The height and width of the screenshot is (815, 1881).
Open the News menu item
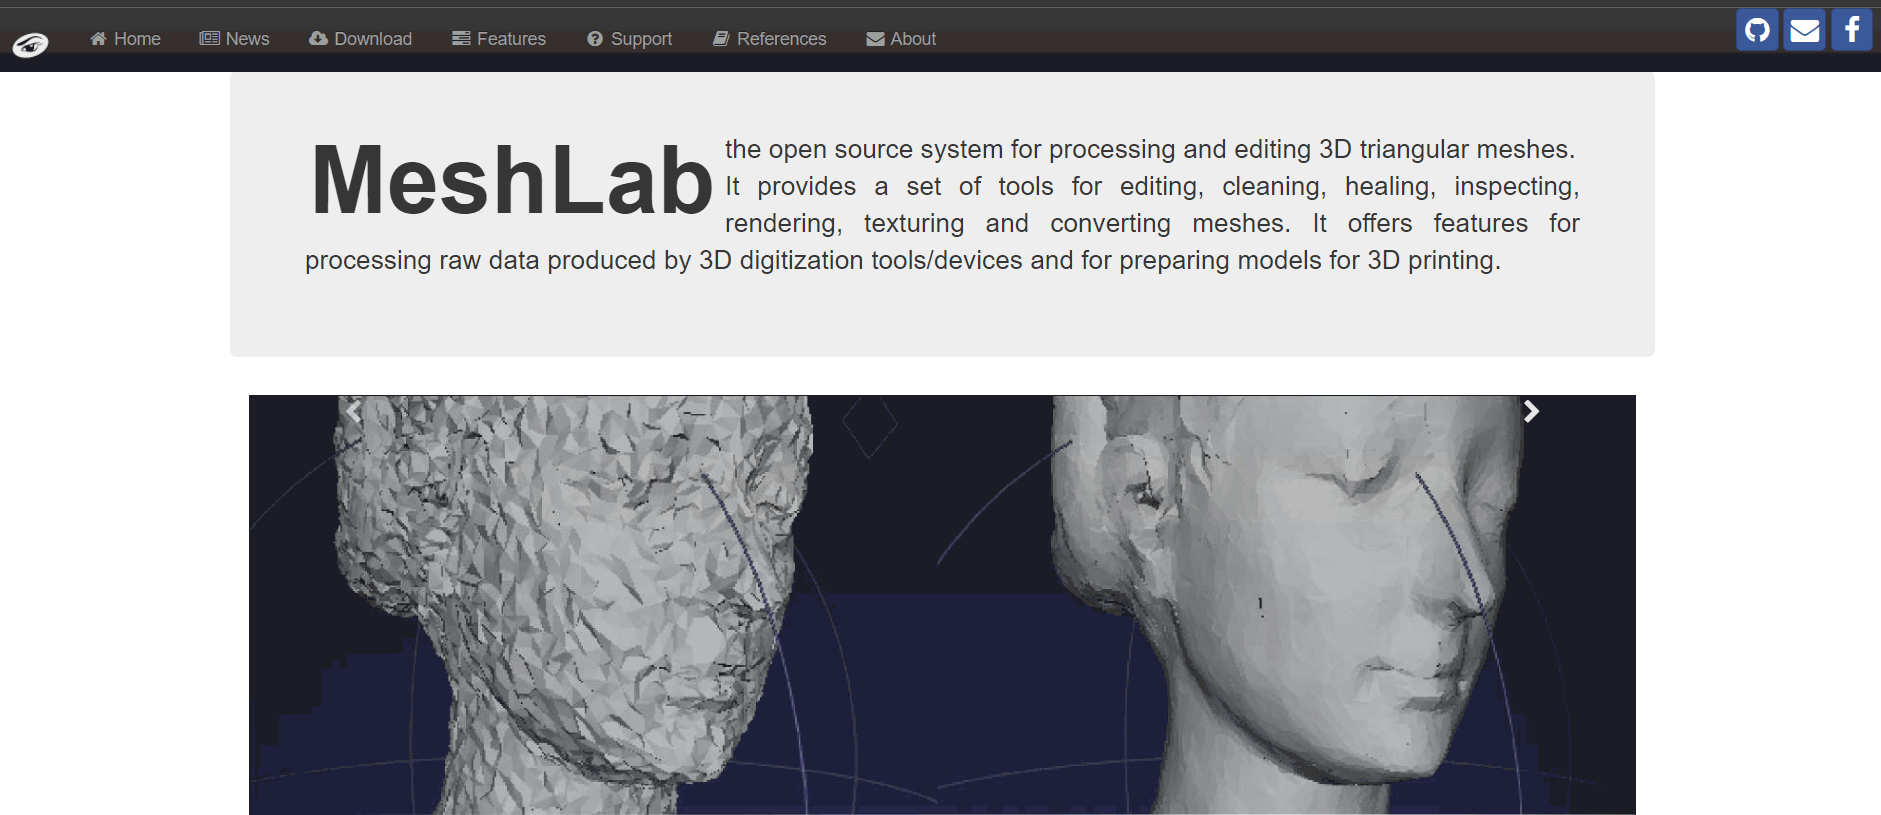click(x=235, y=39)
